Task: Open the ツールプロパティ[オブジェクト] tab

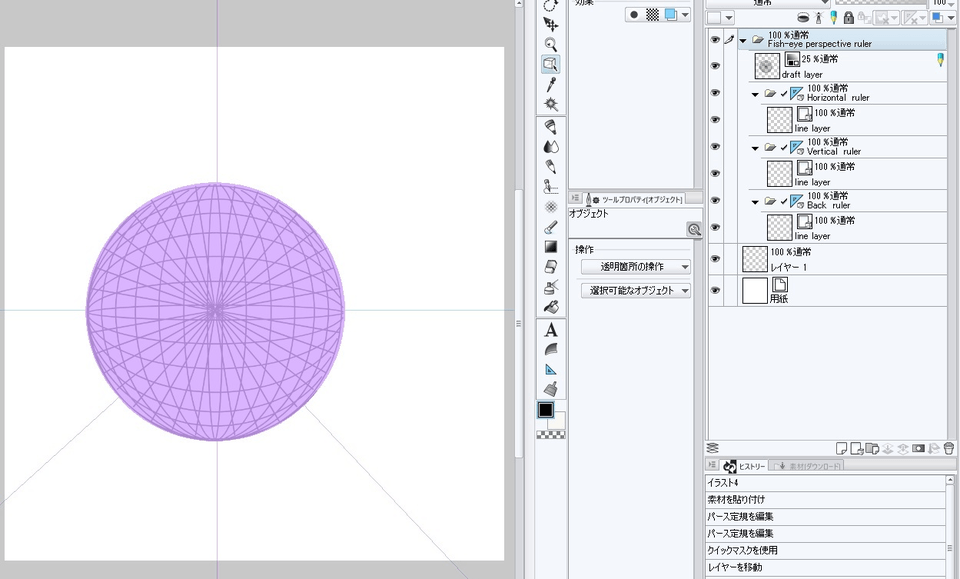Action: coord(635,199)
